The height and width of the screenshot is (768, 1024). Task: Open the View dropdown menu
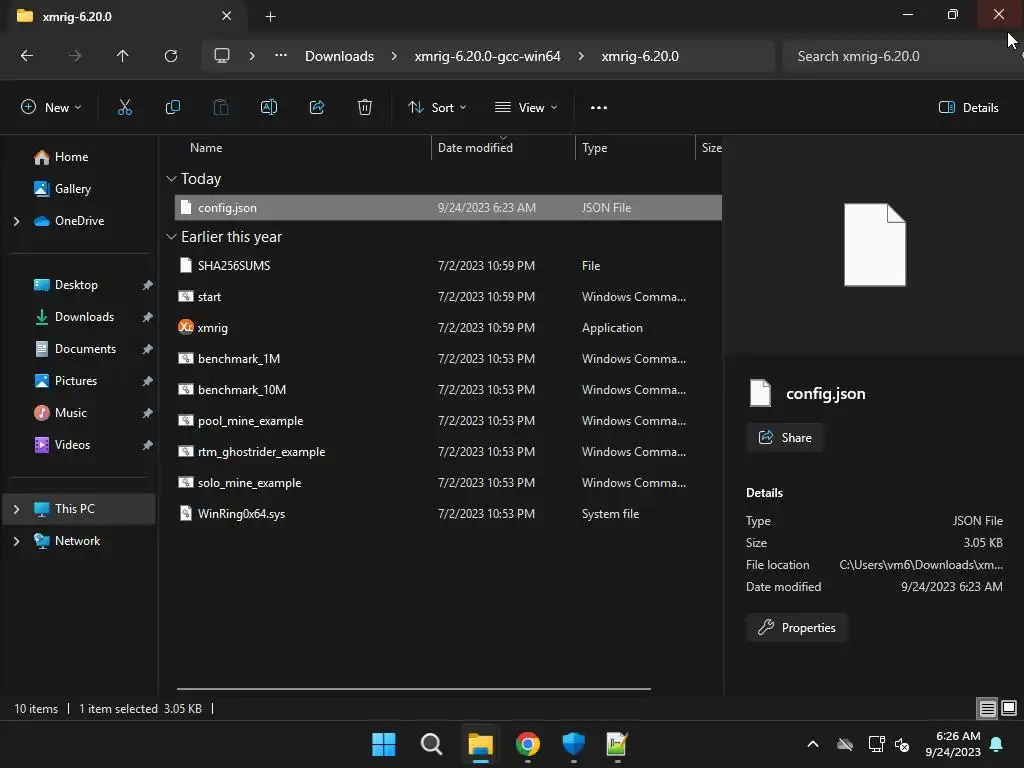click(x=526, y=108)
